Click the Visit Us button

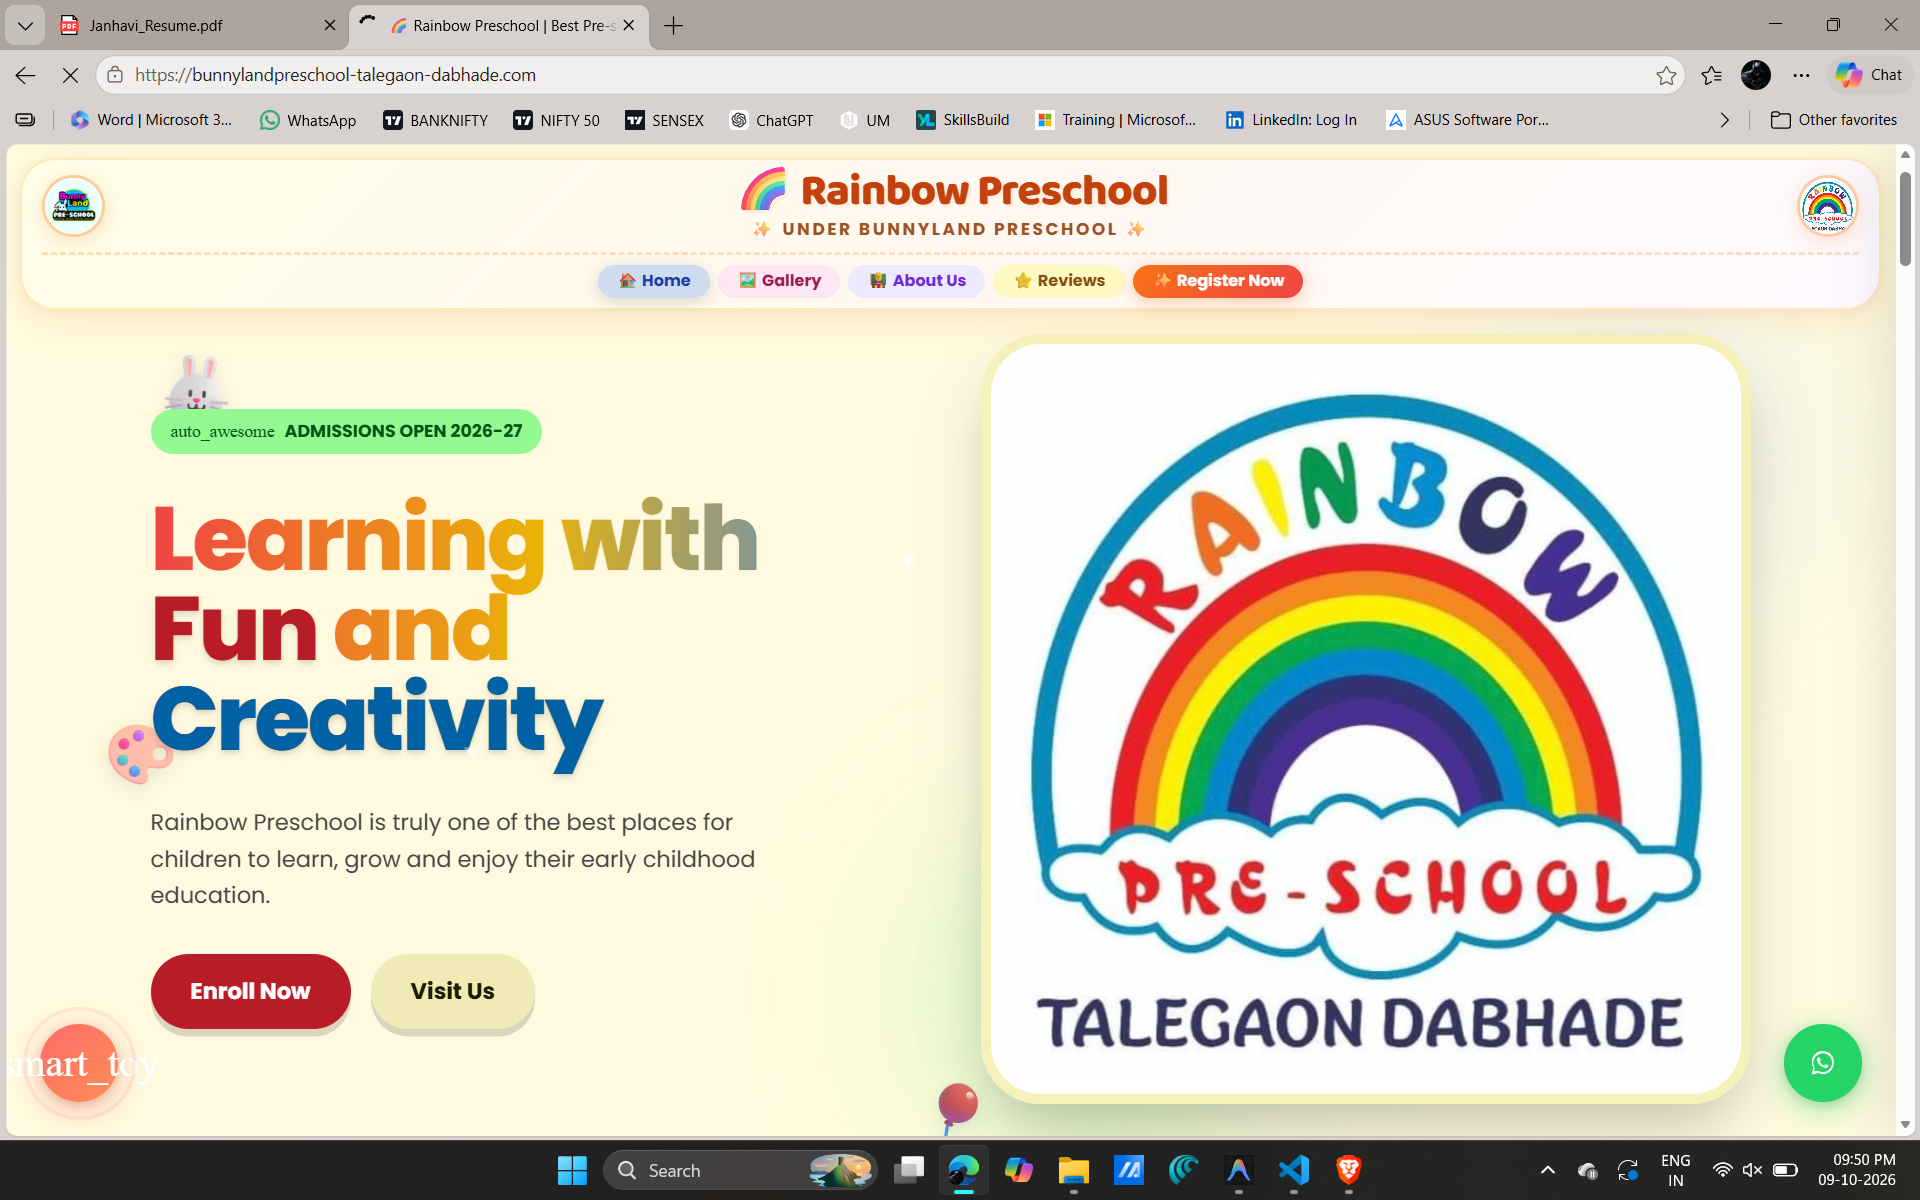(x=453, y=991)
